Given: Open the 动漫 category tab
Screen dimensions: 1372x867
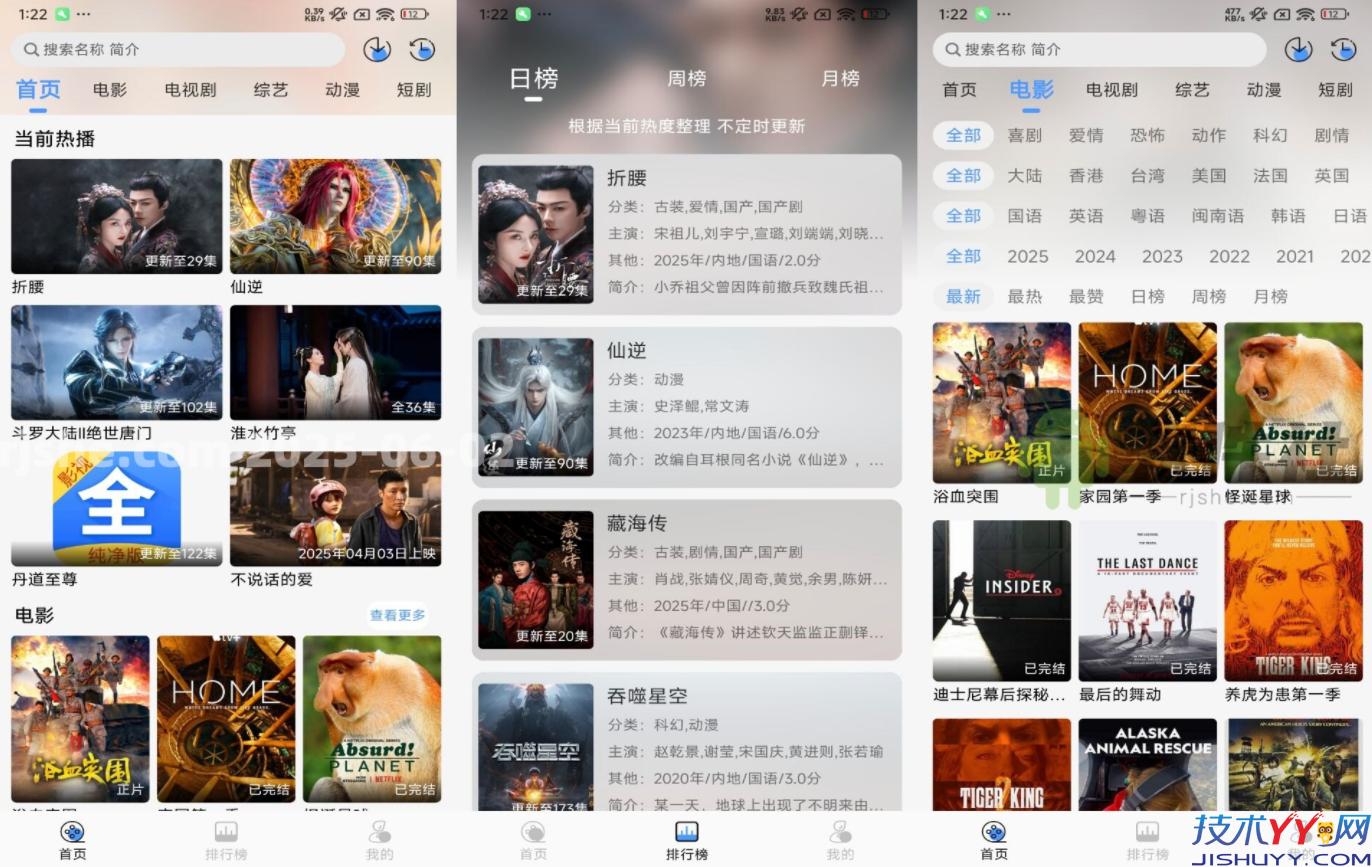Looking at the screenshot, I should tap(342, 89).
